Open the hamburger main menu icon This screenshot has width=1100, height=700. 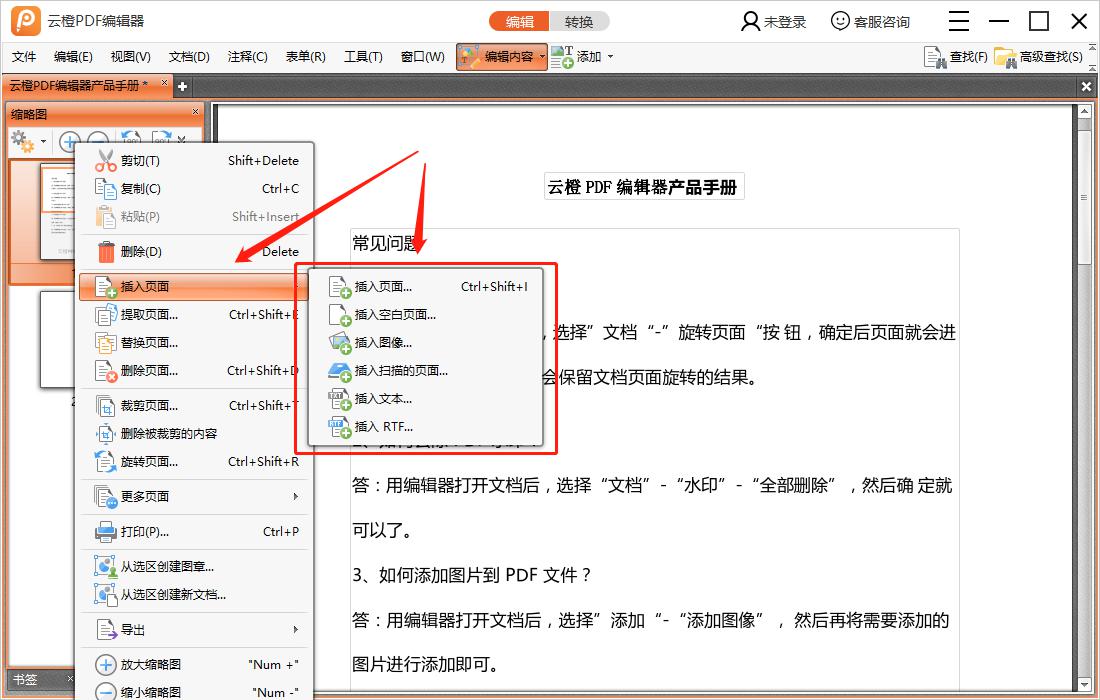click(957, 20)
